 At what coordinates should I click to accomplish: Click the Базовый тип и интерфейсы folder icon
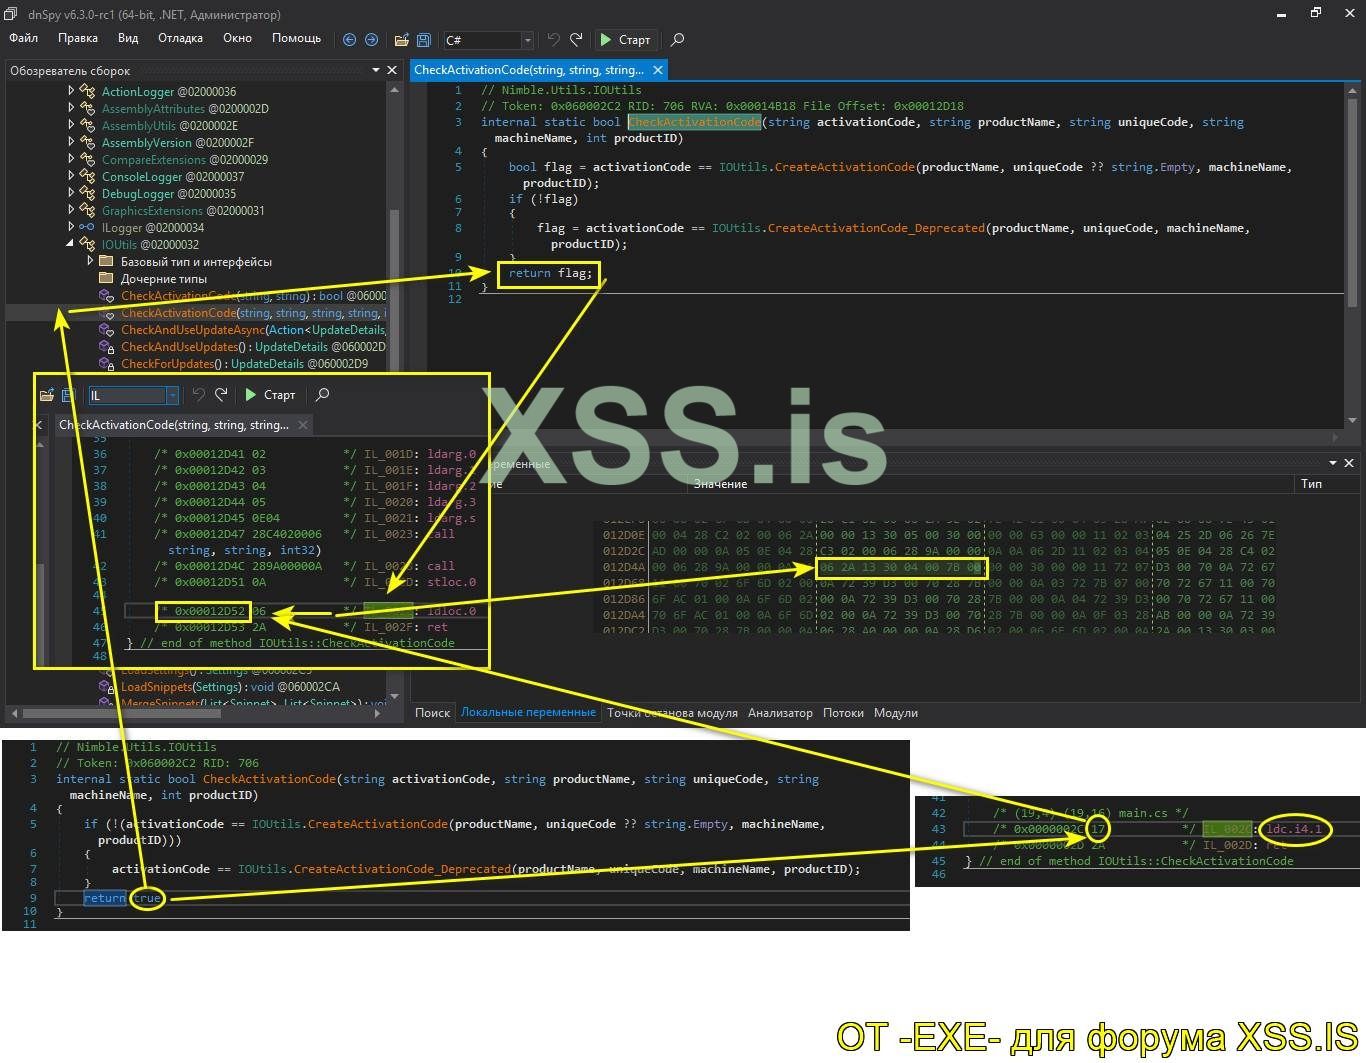(x=107, y=261)
